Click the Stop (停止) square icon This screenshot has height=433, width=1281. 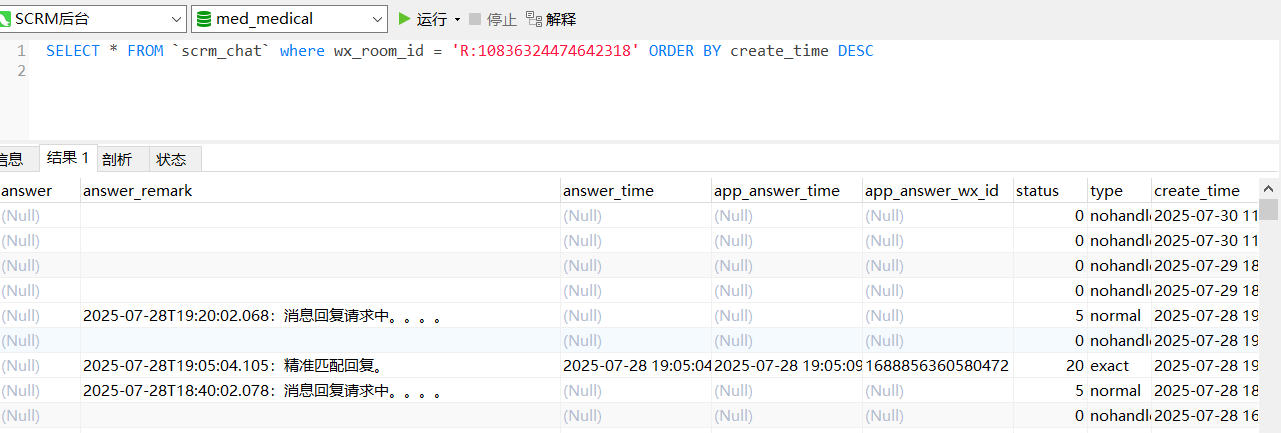(475, 18)
